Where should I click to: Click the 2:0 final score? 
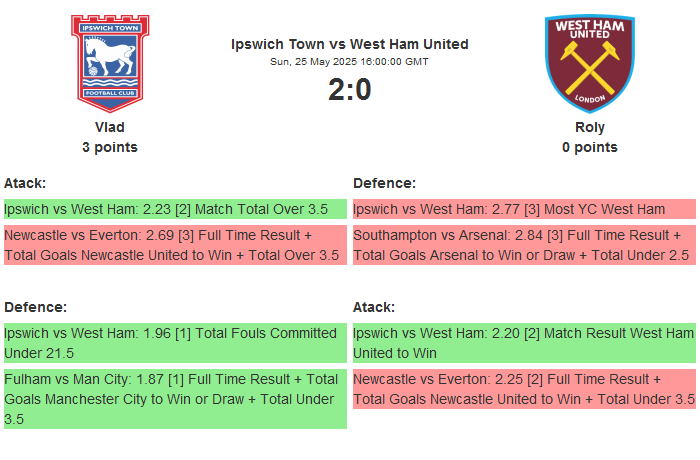[350, 90]
